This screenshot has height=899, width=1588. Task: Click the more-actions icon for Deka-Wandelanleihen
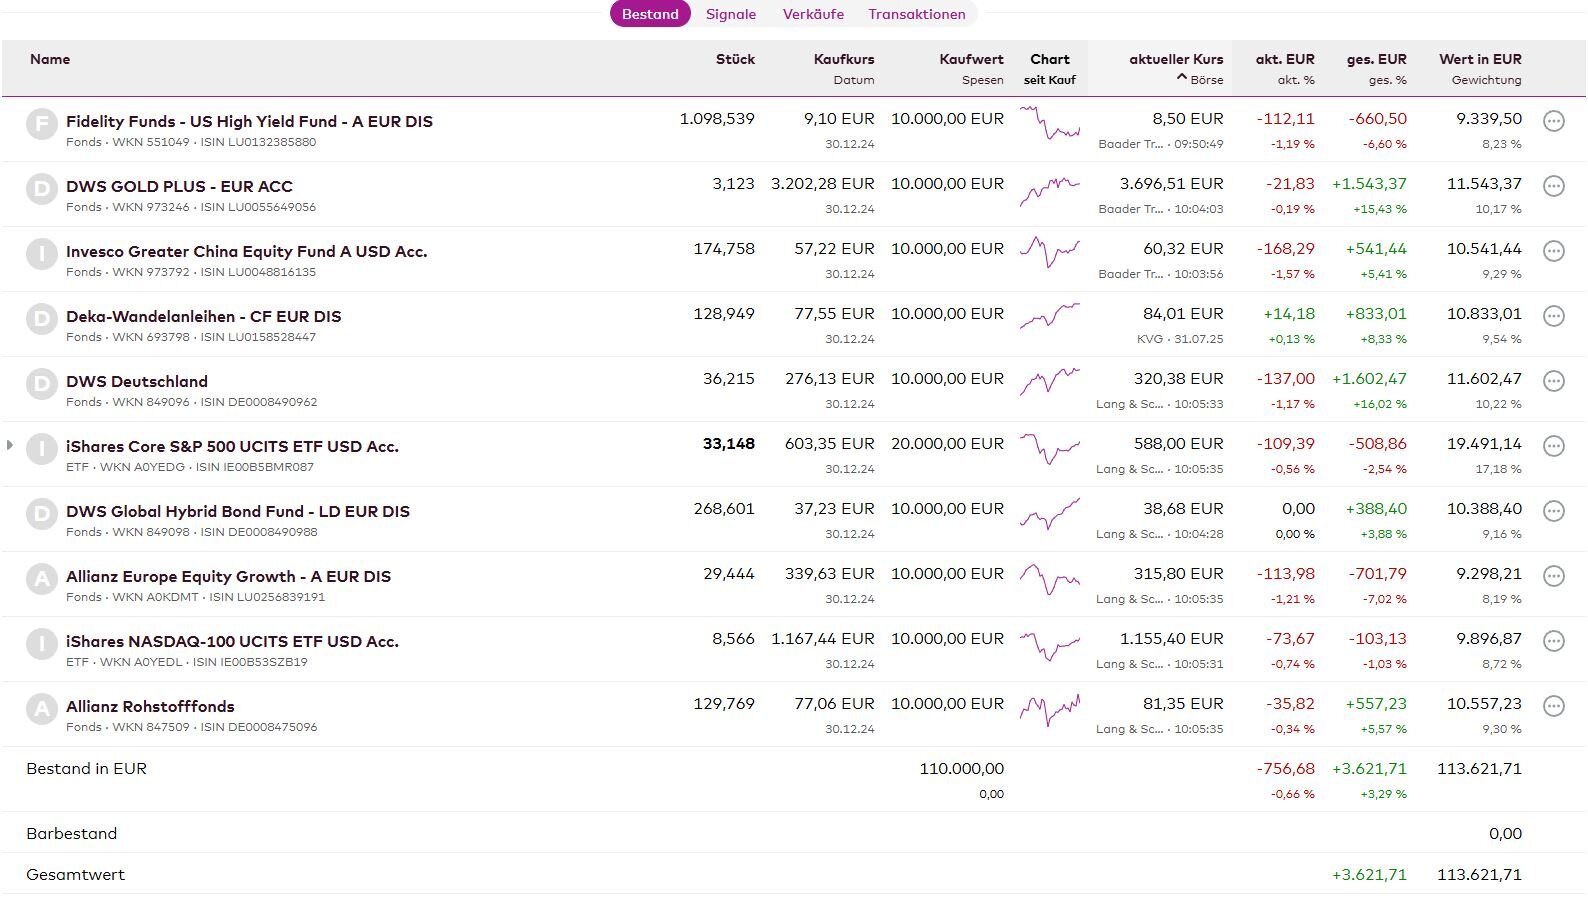1553,316
